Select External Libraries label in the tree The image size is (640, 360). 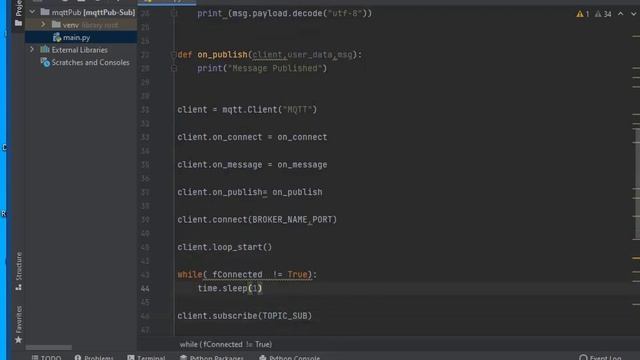coord(80,50)
